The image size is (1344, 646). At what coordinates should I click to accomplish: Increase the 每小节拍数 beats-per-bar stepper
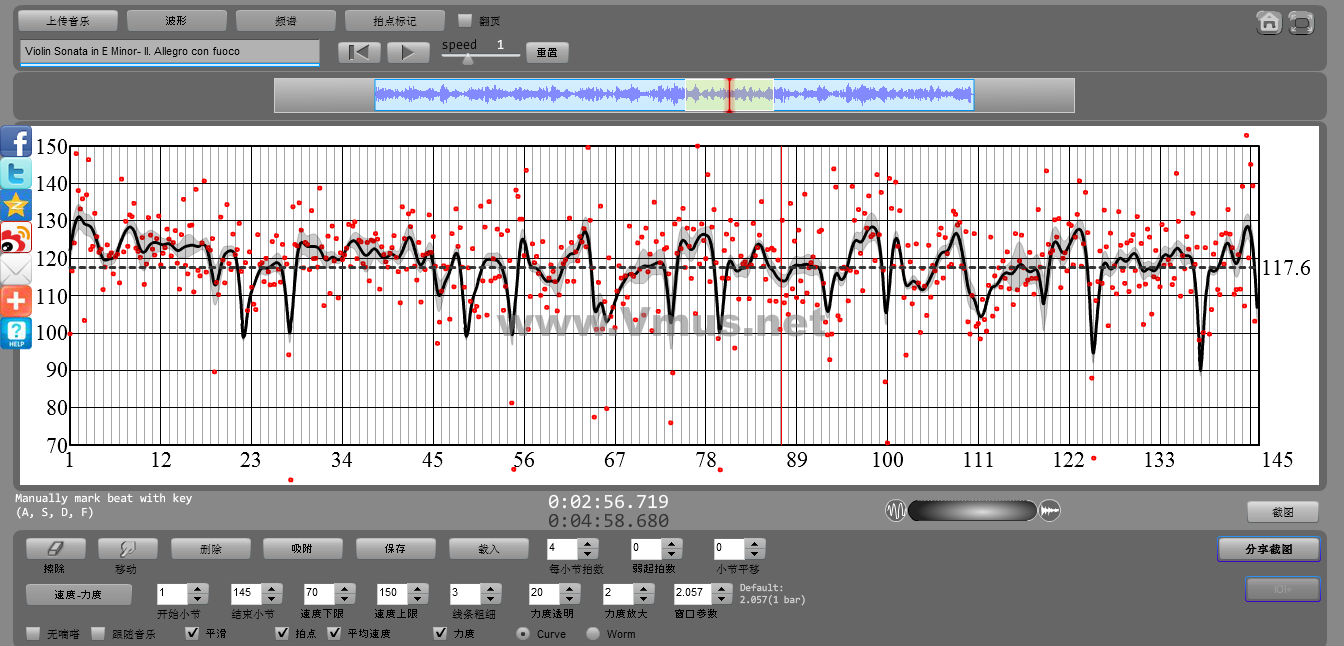pos(588,544)
